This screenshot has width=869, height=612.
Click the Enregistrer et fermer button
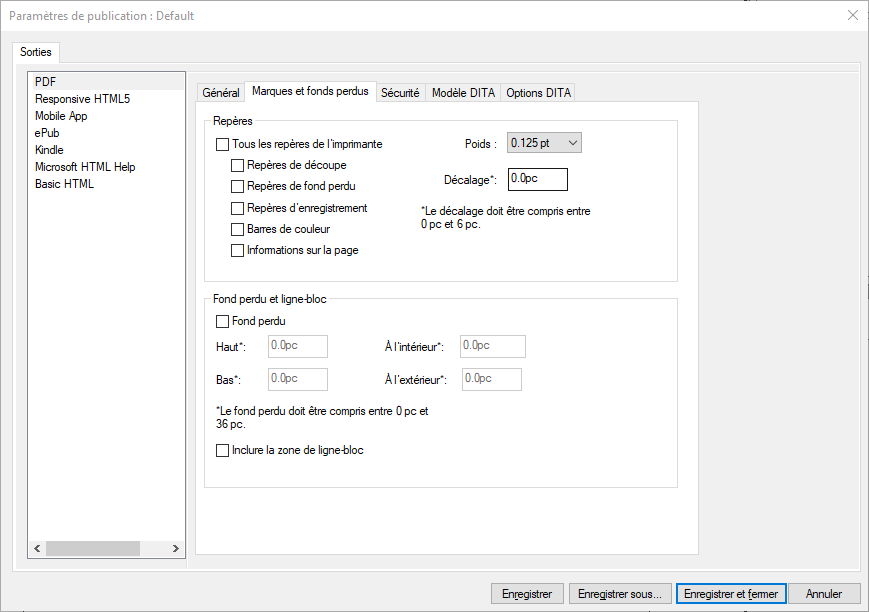click(731, 594)
